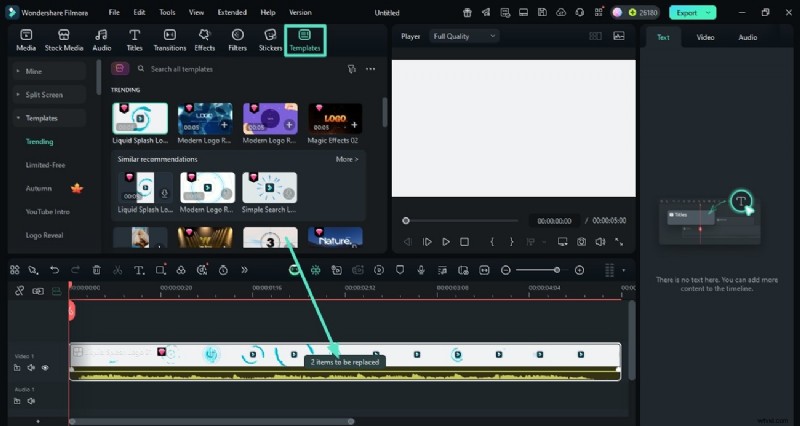This screenshot has width=800, height=426.
Task: Show more timeline tools via double chevron
Action: pyautogui.click(x=244, y=270)
